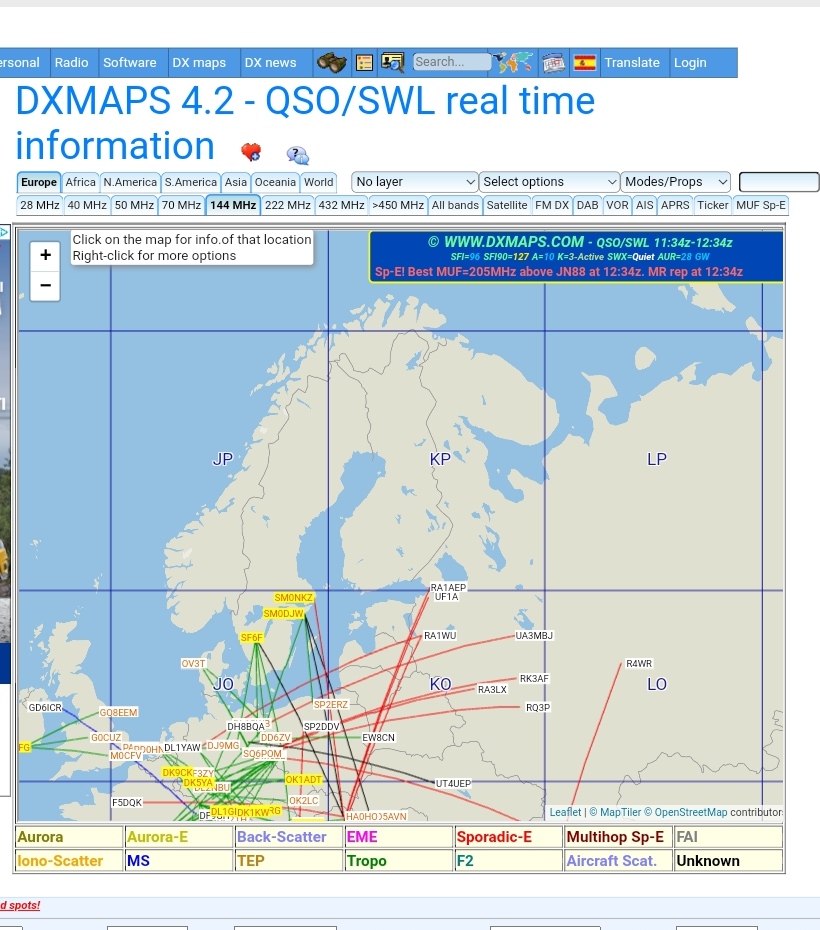Select the 432 MHz band tab
This screenshot has height=930, width=820.
pos(342,205)
